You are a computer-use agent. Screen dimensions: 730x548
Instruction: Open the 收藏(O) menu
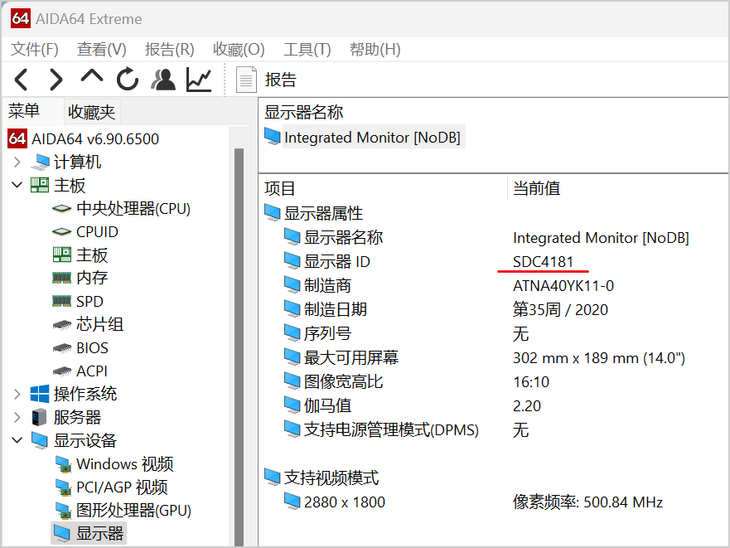click(x=239, y=49)
